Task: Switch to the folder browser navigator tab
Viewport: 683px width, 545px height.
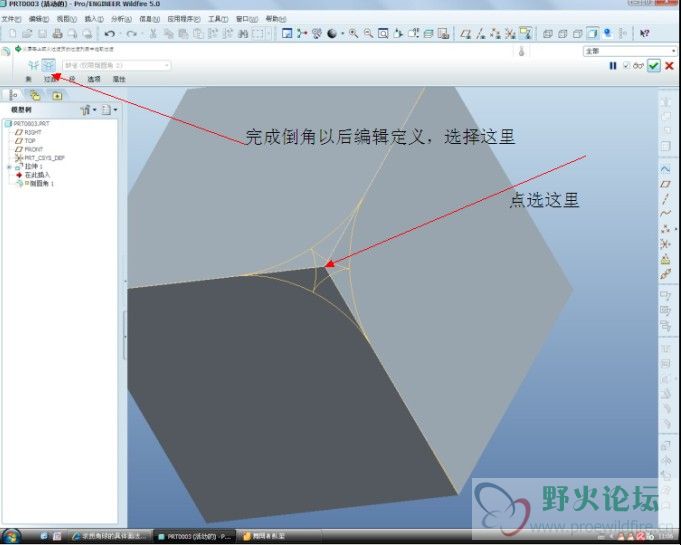Action: coord(35,95)
